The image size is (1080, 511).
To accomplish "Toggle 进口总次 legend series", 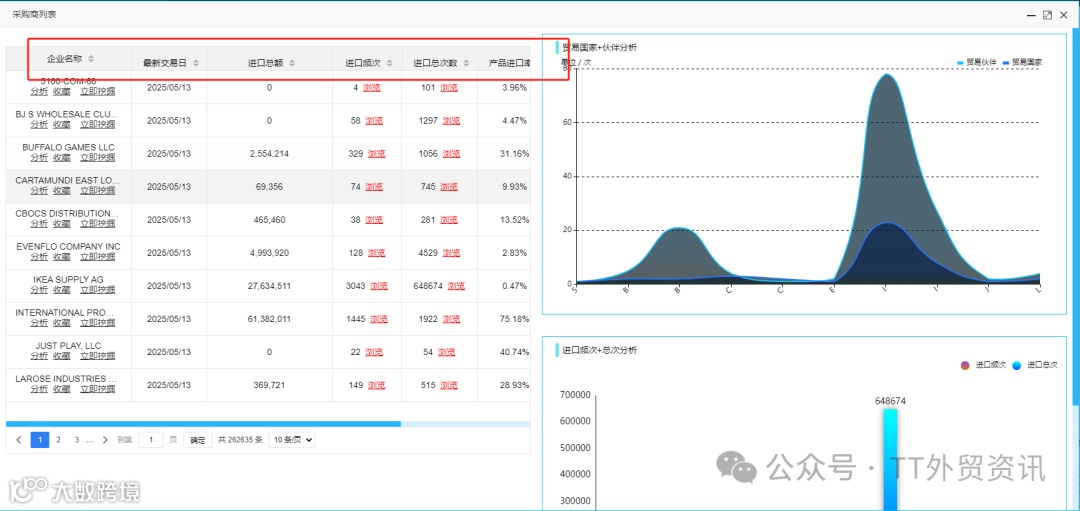I will click(1035, 365).
